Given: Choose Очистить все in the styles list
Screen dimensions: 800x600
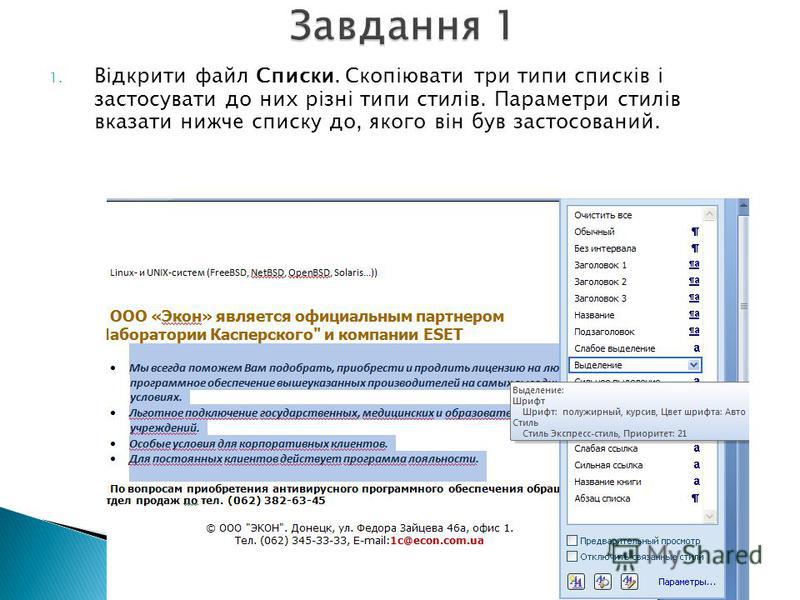Looking at the screenshot, I should tap(636, 215).
